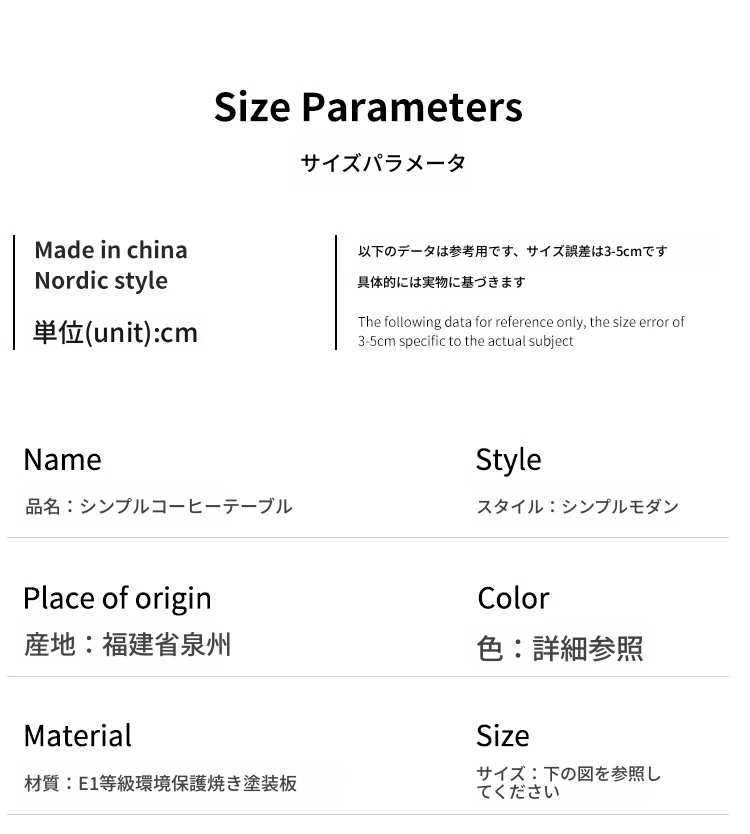Select the 産地：福建省泉州 text
This screenshot has height=834, width=750.
pos(127,644)
